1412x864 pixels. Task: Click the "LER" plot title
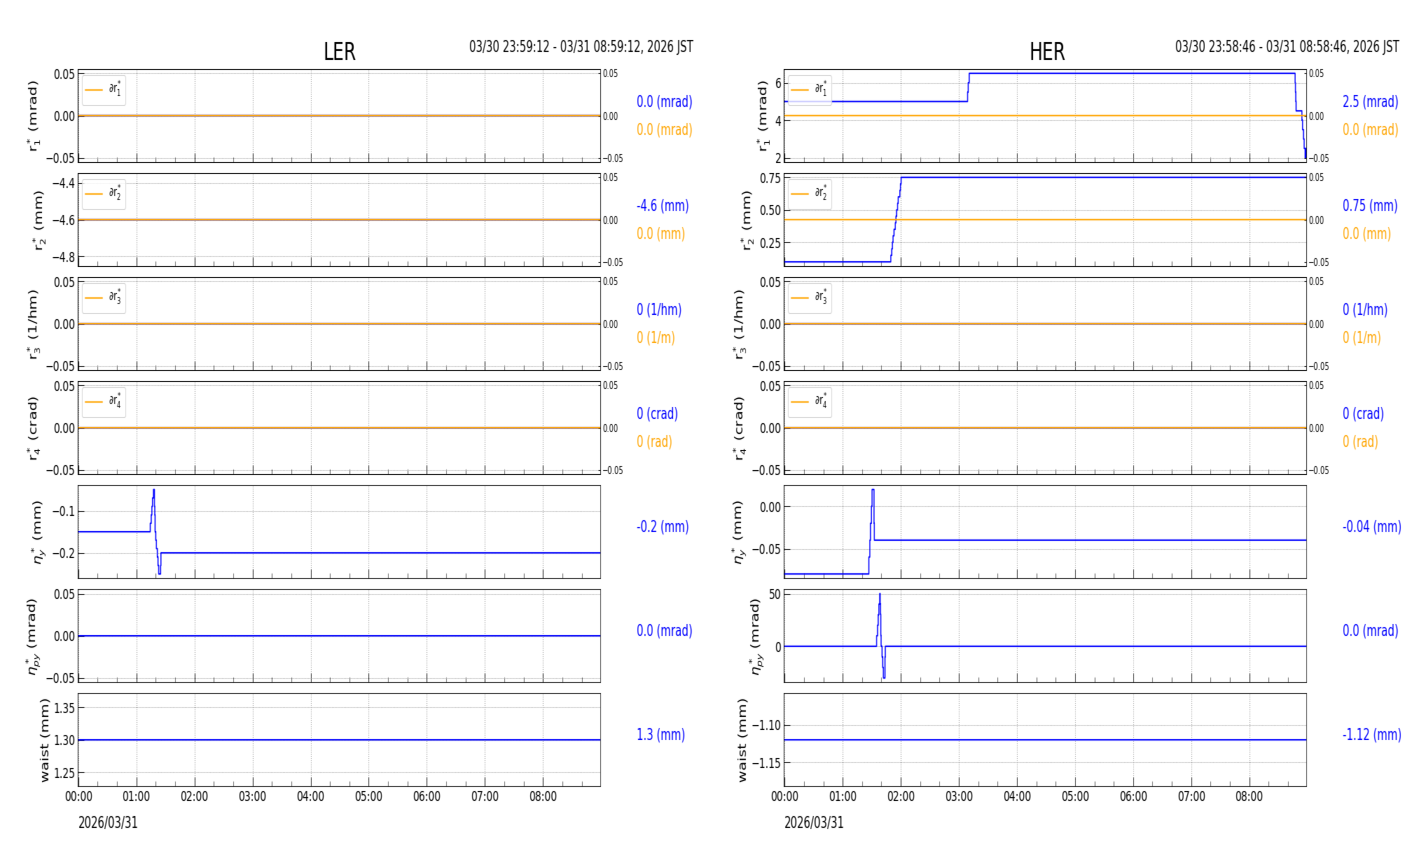tap(339, 52)
